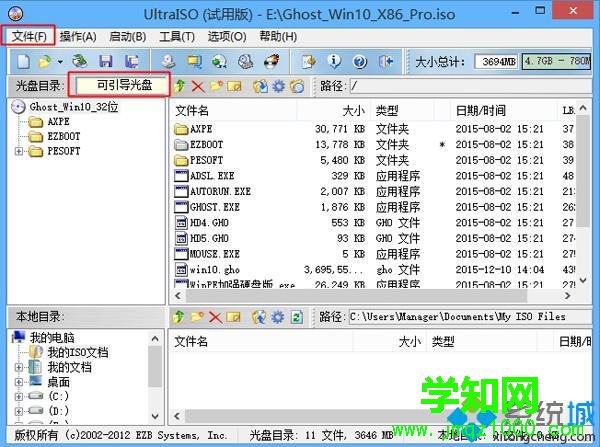Click the blue question mark Help icon

(x=360, y=61)
